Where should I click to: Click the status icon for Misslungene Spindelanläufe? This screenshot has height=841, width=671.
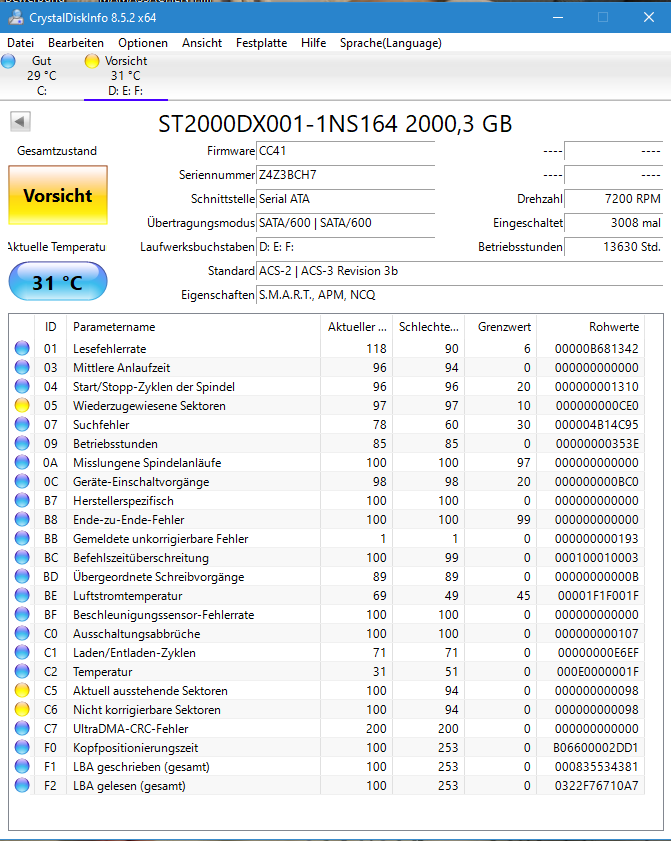click(x=22, y=462)
